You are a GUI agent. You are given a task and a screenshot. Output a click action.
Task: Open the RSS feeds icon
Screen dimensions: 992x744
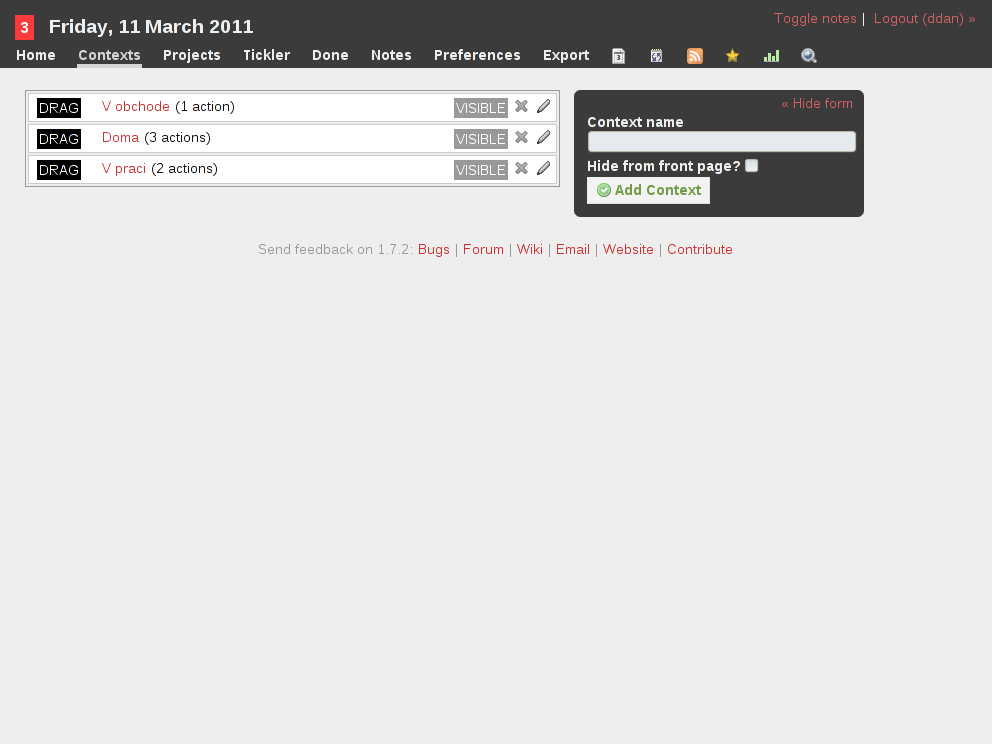coord(695,56)
